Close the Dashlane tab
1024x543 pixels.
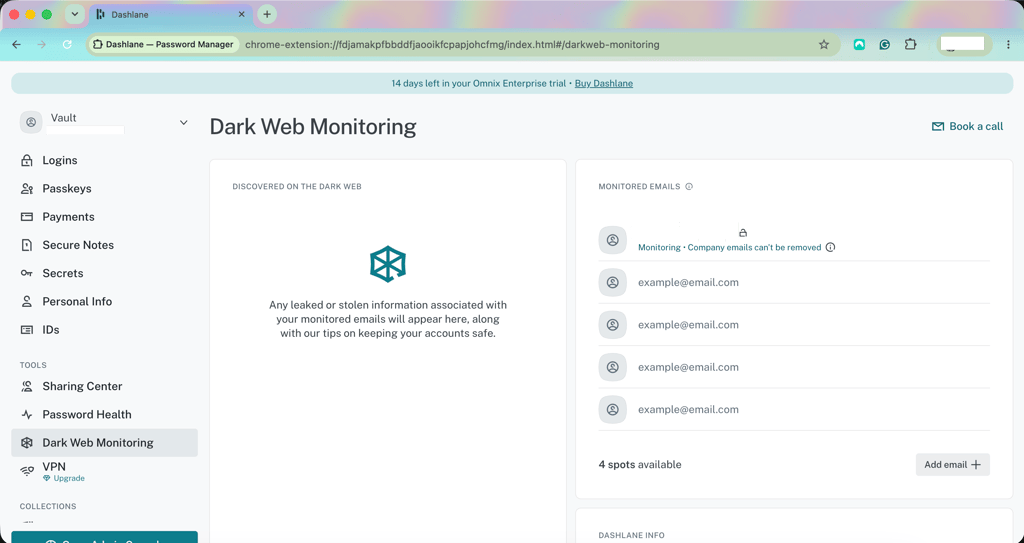(x=242, y=14)
